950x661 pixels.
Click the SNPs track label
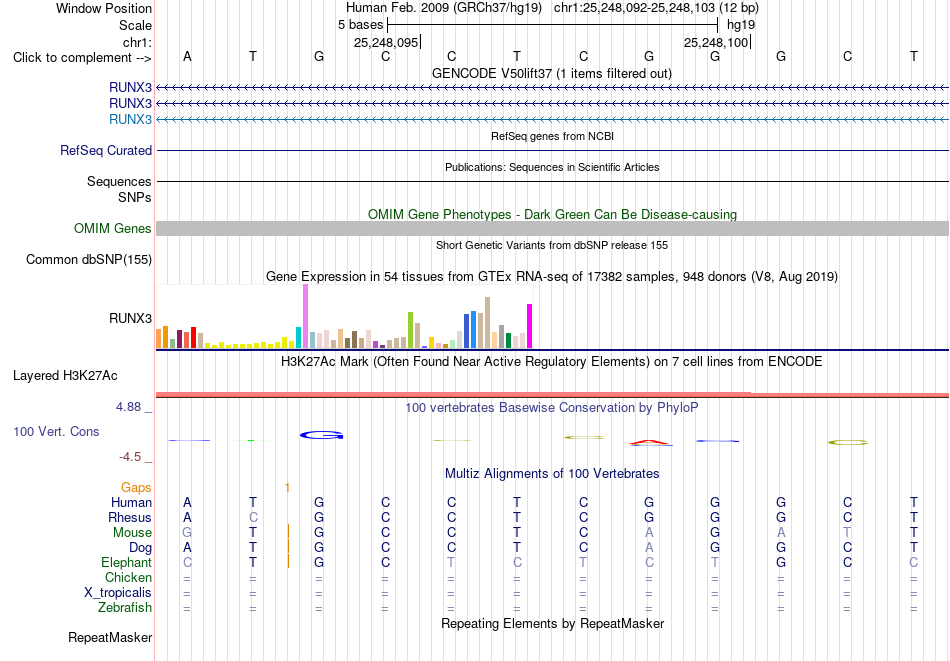click(135, 198)
